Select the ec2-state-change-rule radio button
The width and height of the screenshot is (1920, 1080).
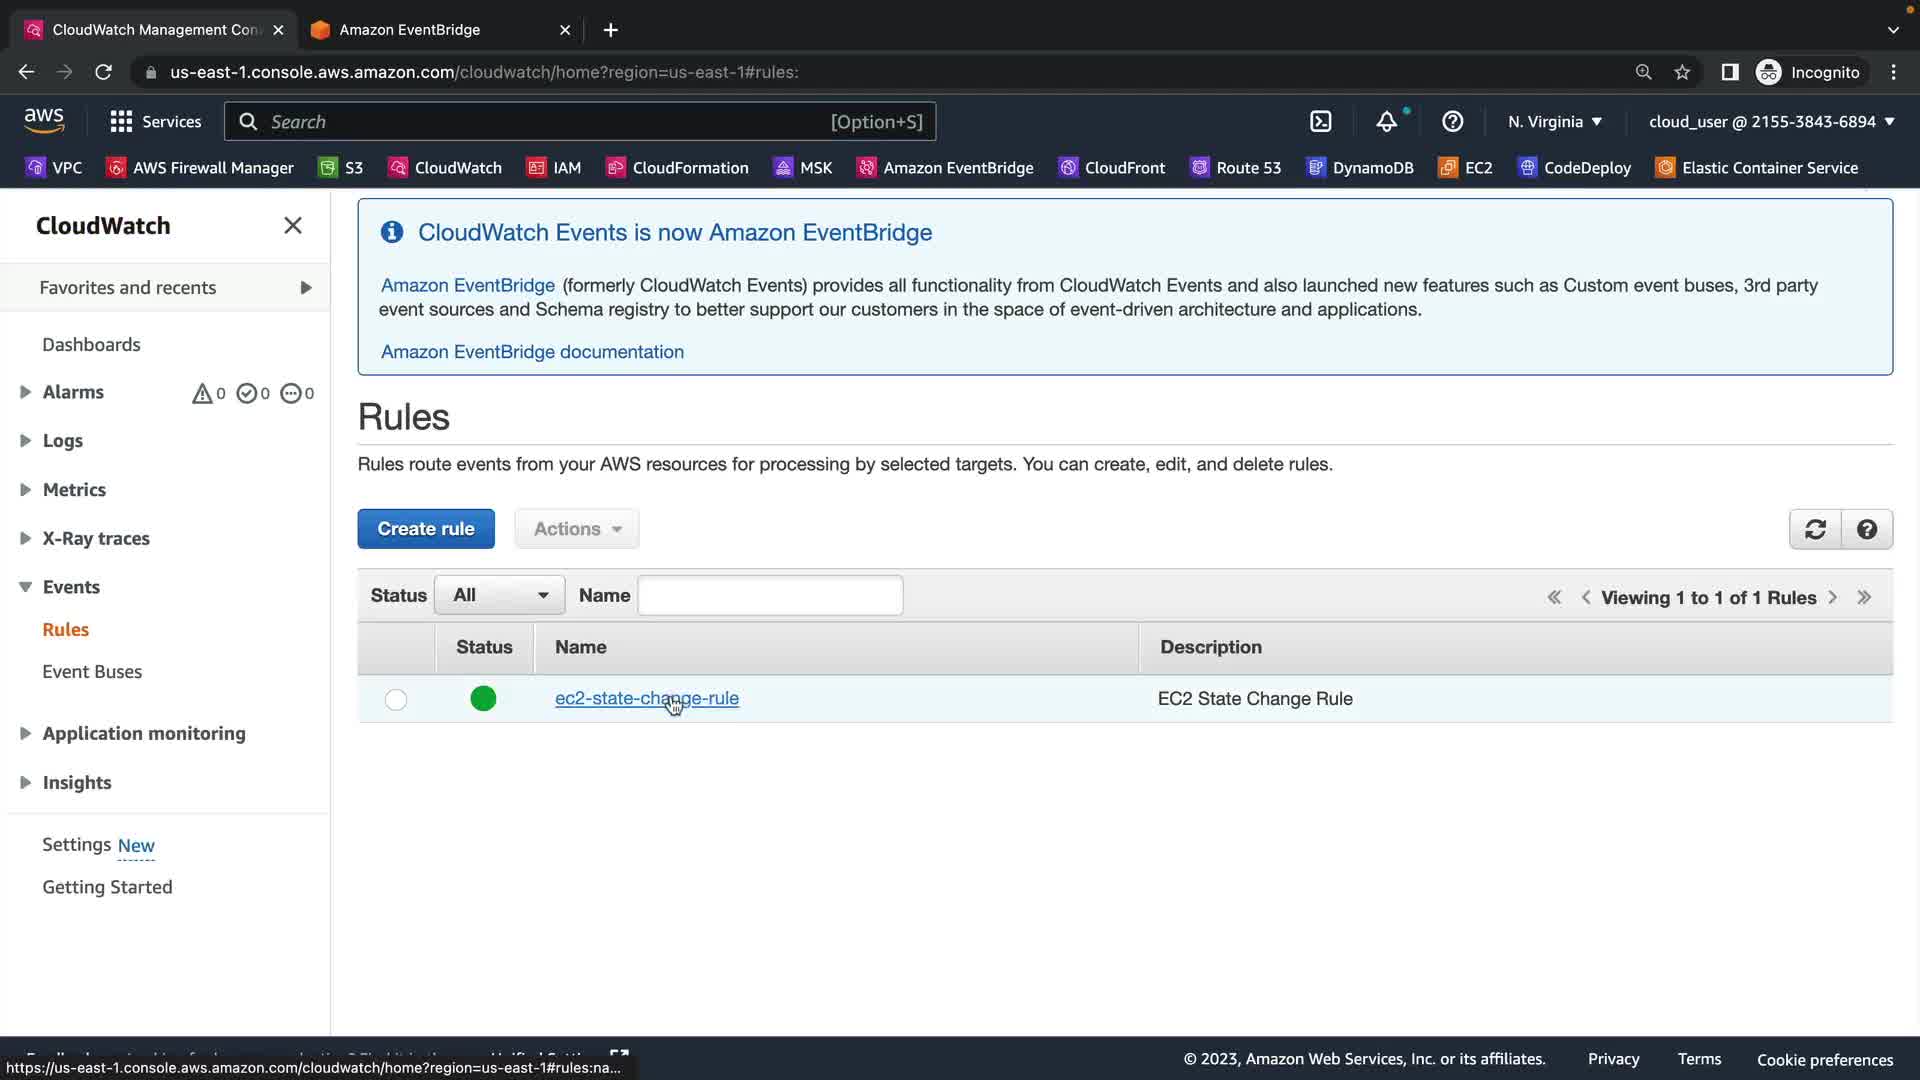point(396,699)
